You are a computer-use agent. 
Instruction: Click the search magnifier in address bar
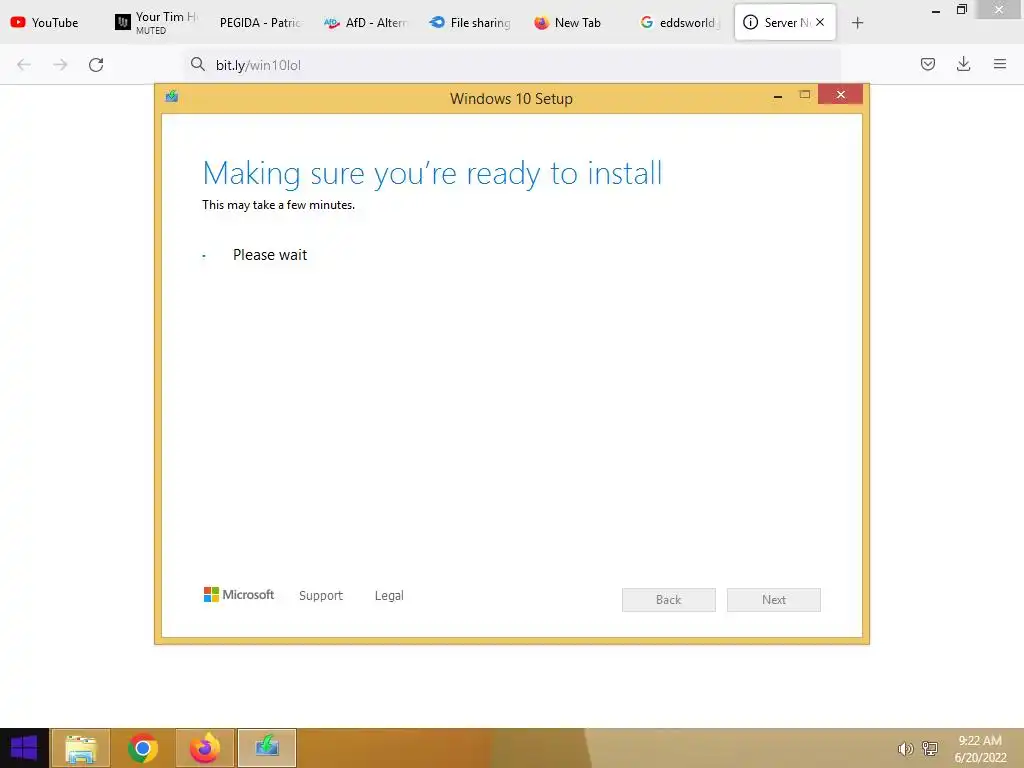[198, 64]
